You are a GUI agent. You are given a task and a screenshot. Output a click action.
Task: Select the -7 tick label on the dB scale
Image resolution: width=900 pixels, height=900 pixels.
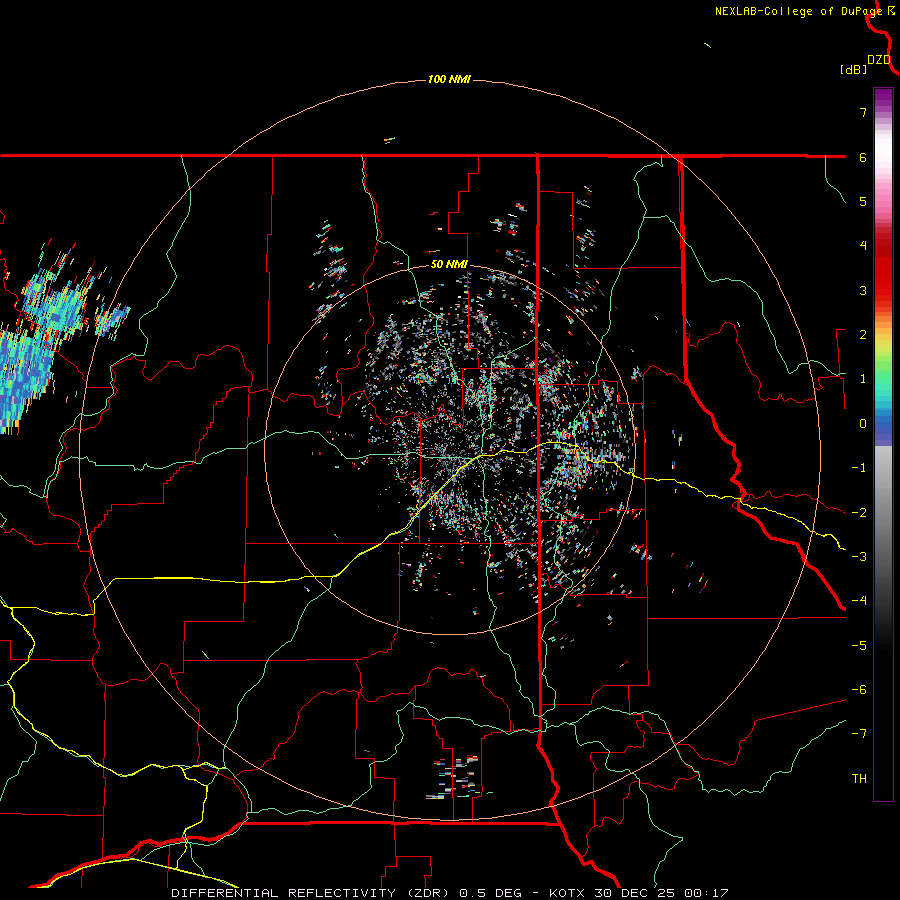pyautogui.click(x=859, y=734)
